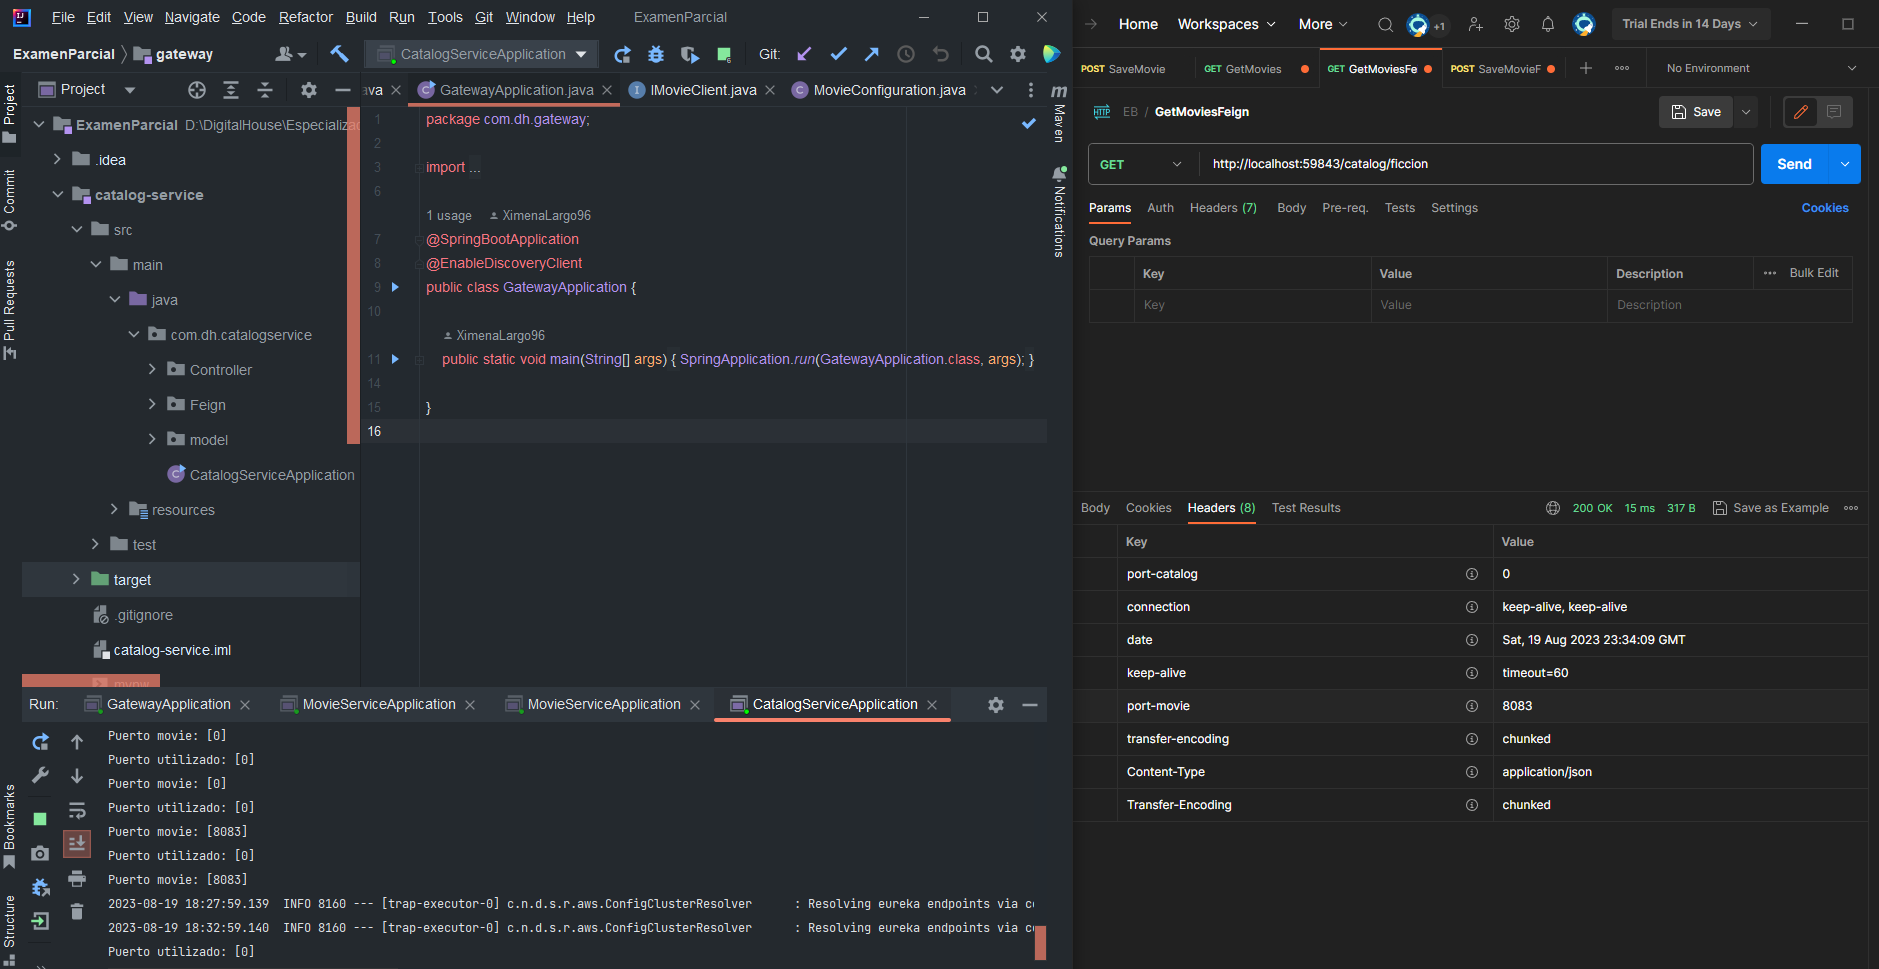Open Postman notifications bell

(x=1548, y=24)
